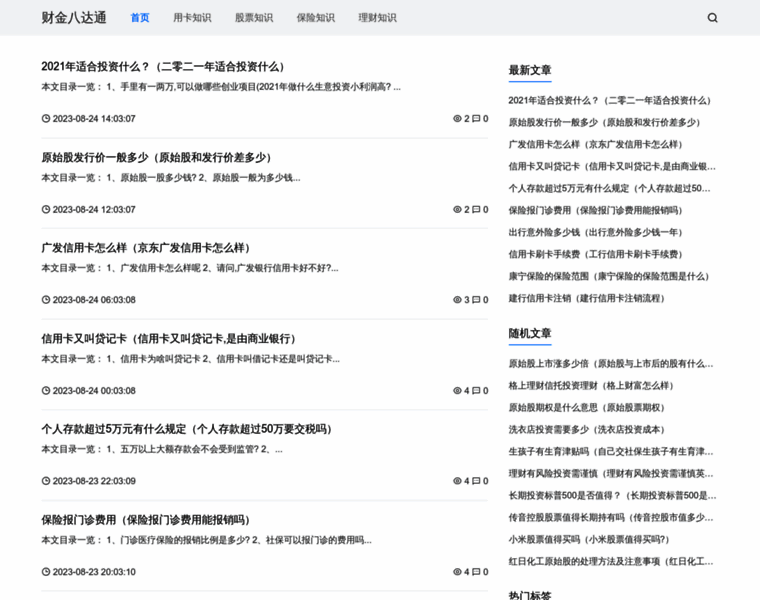Open random article 原始股上市涨多少倍
Viewport: 760px width, 600px height.
click(611, 363)
